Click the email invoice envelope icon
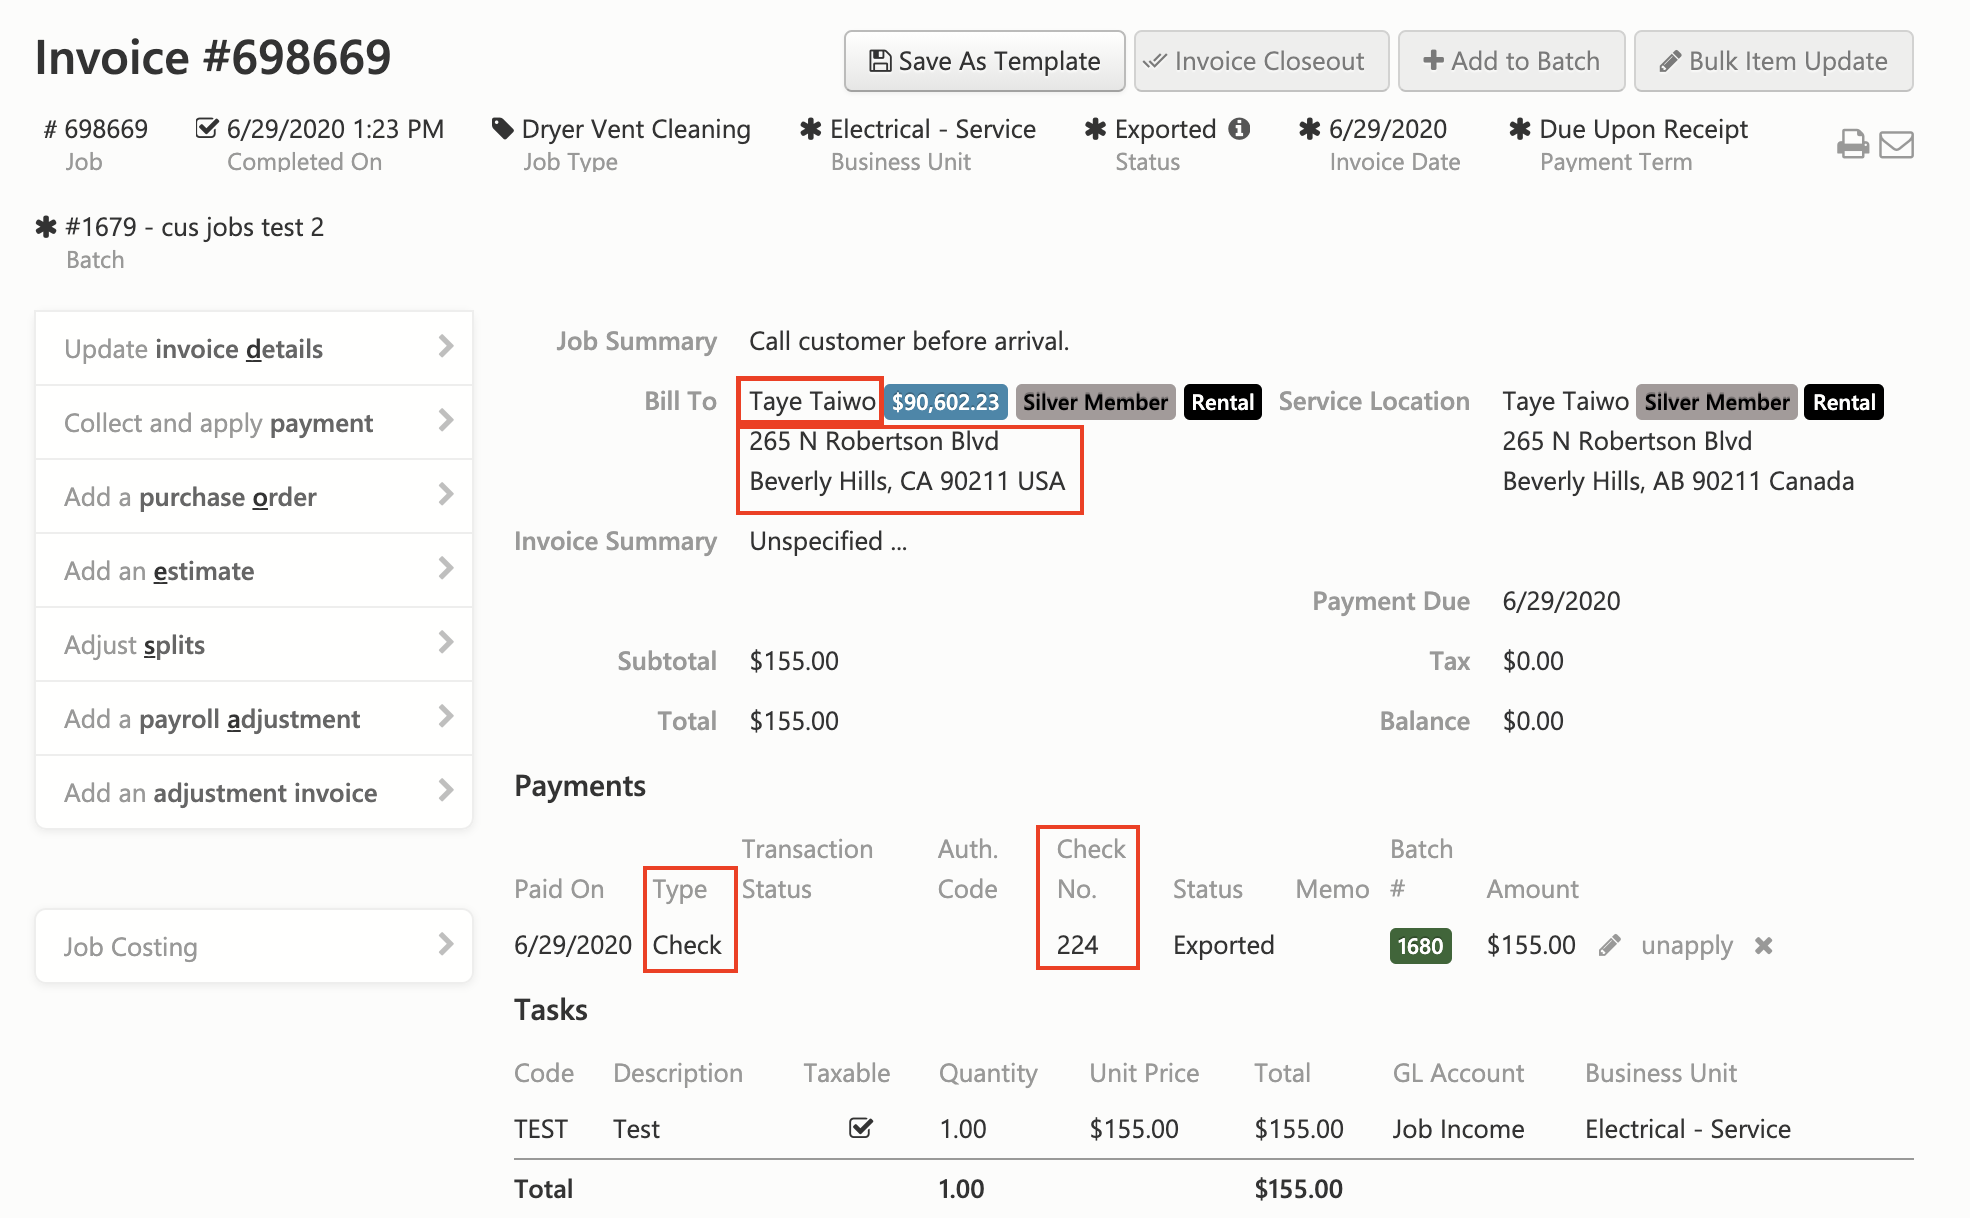 [x=1896, y=145]
